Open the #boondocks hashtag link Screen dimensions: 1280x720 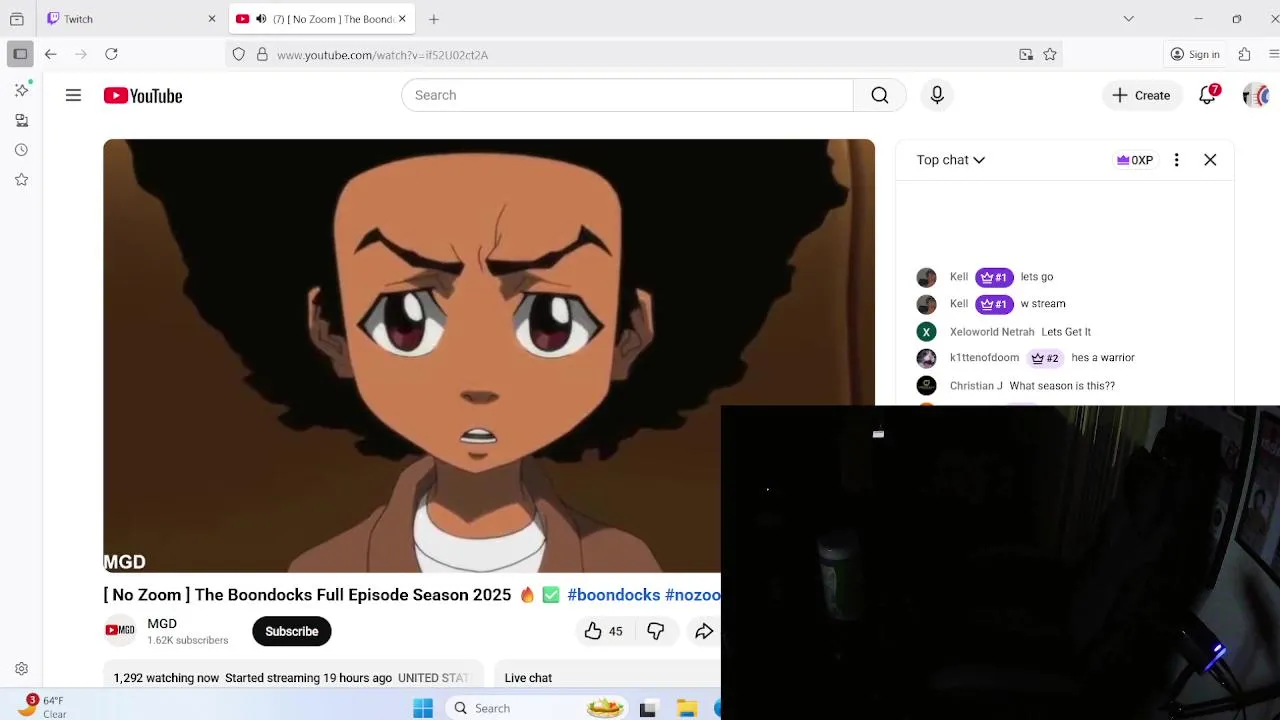613,595
